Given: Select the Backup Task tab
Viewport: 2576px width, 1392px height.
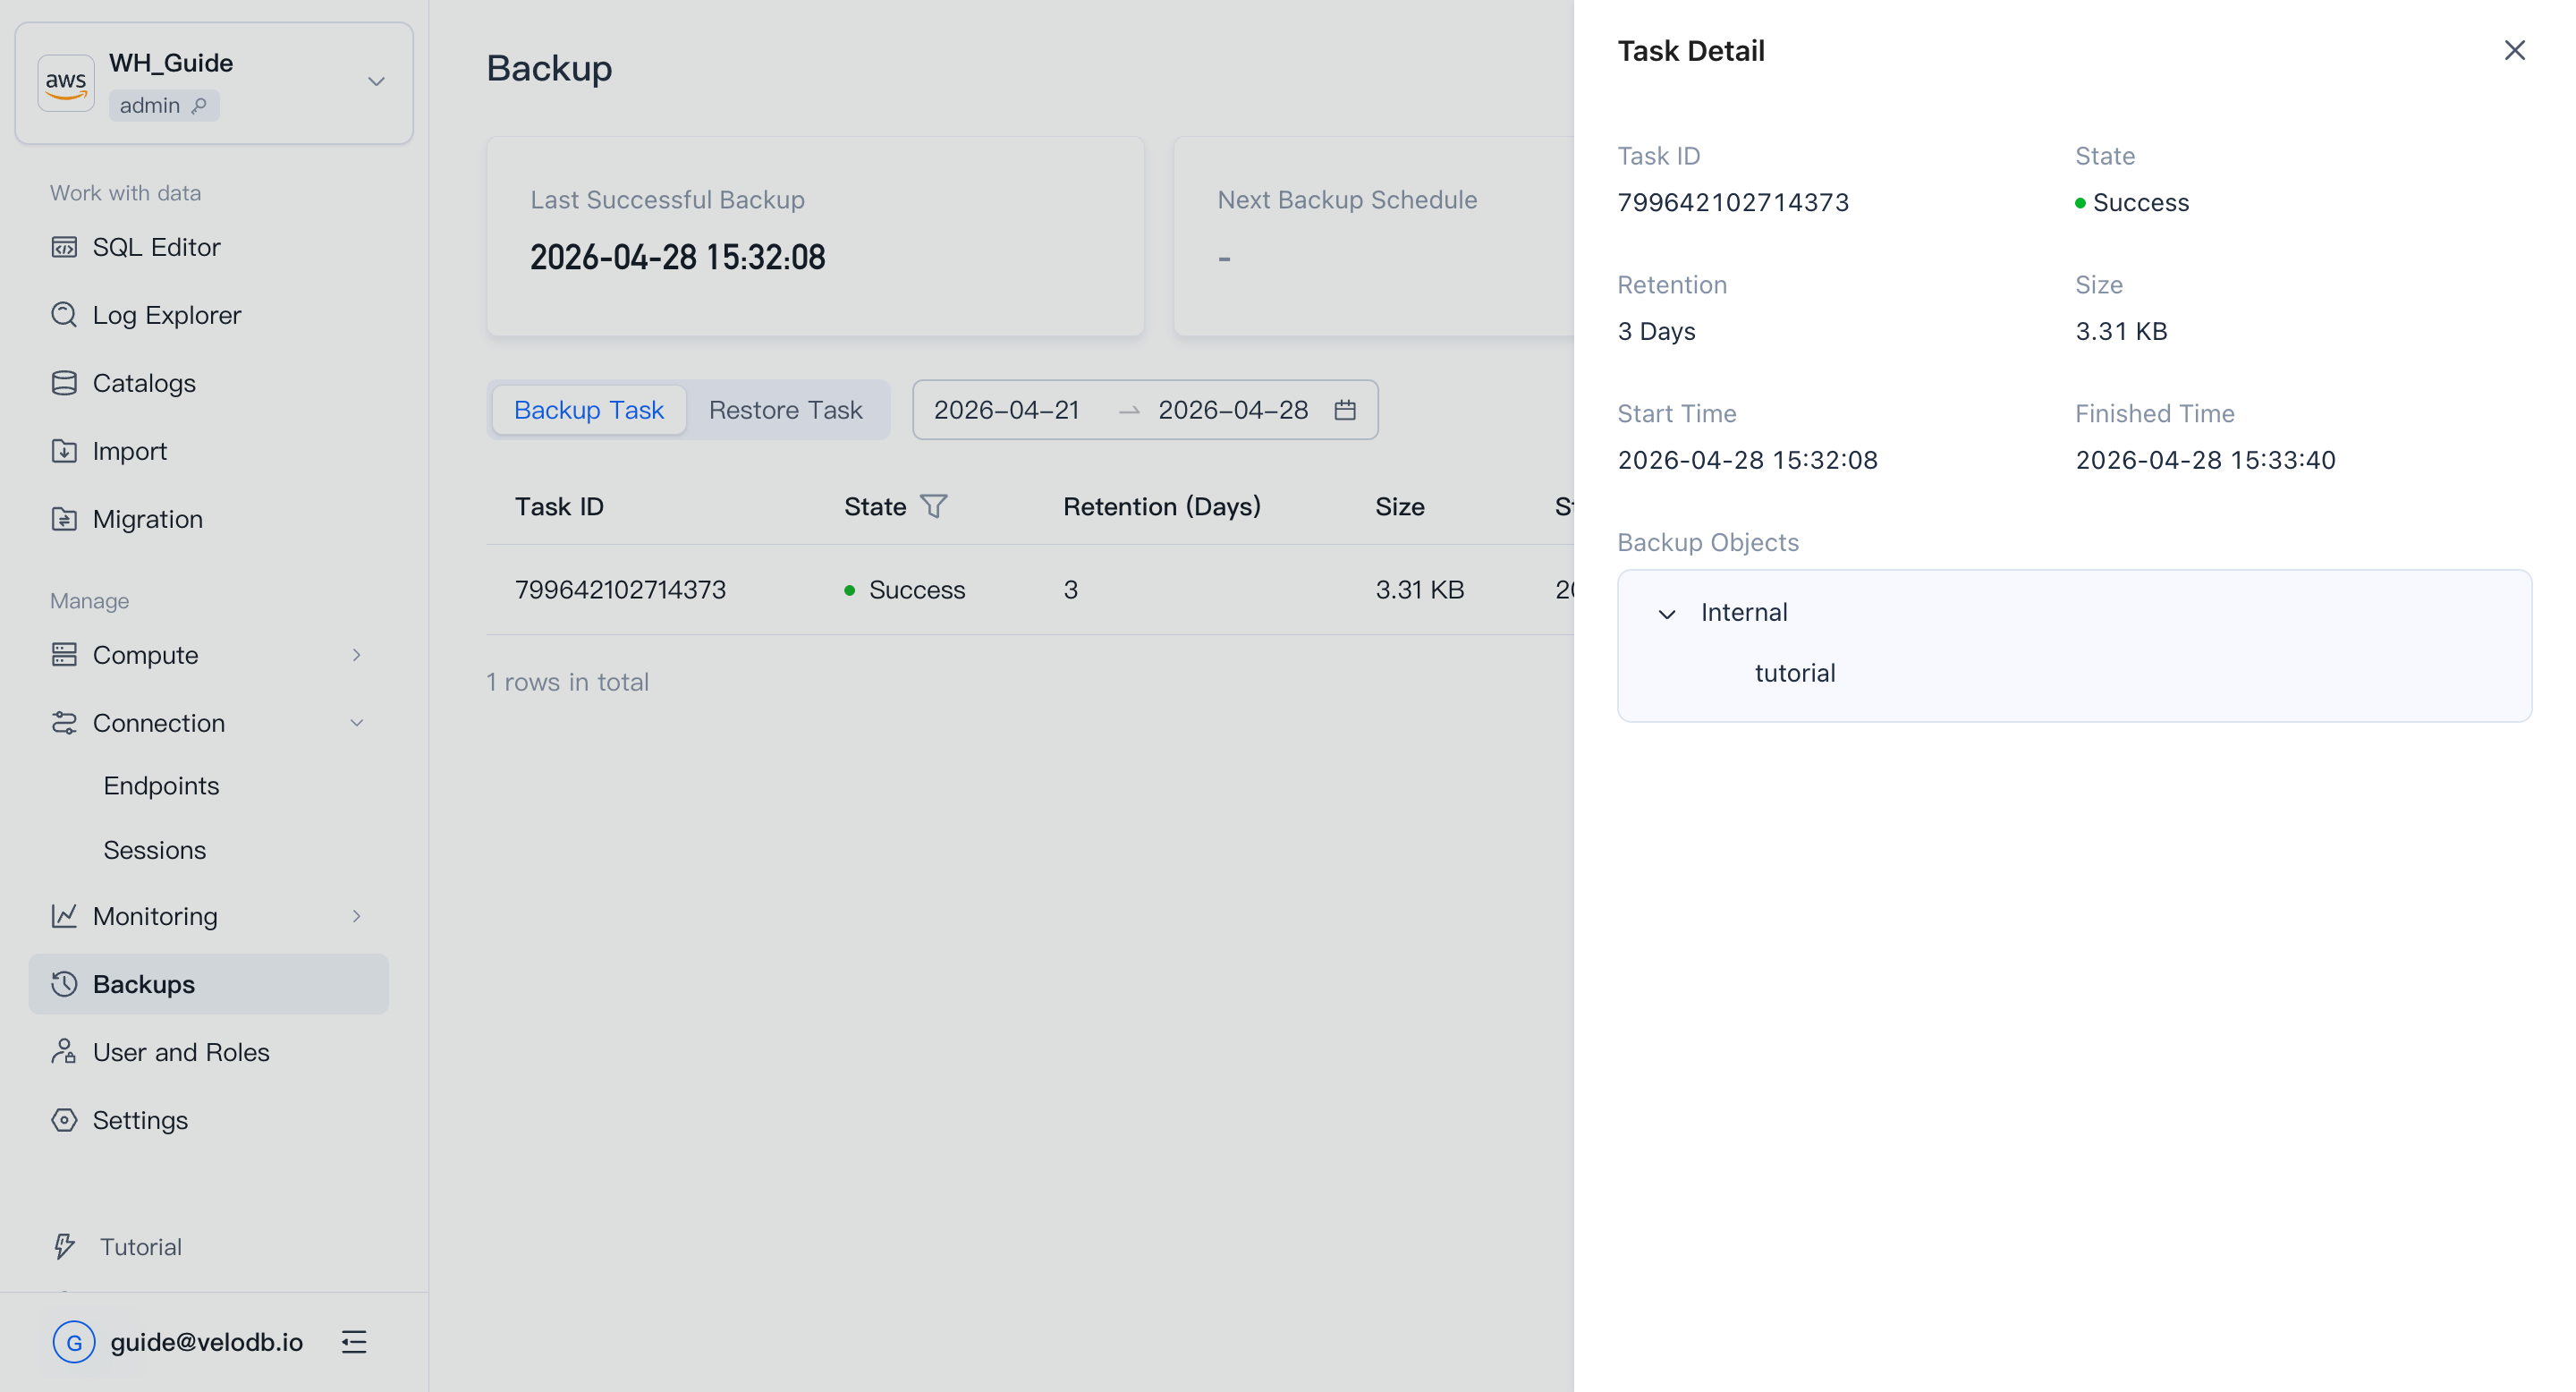Looking at the screenshot, I should coord(588,410).
